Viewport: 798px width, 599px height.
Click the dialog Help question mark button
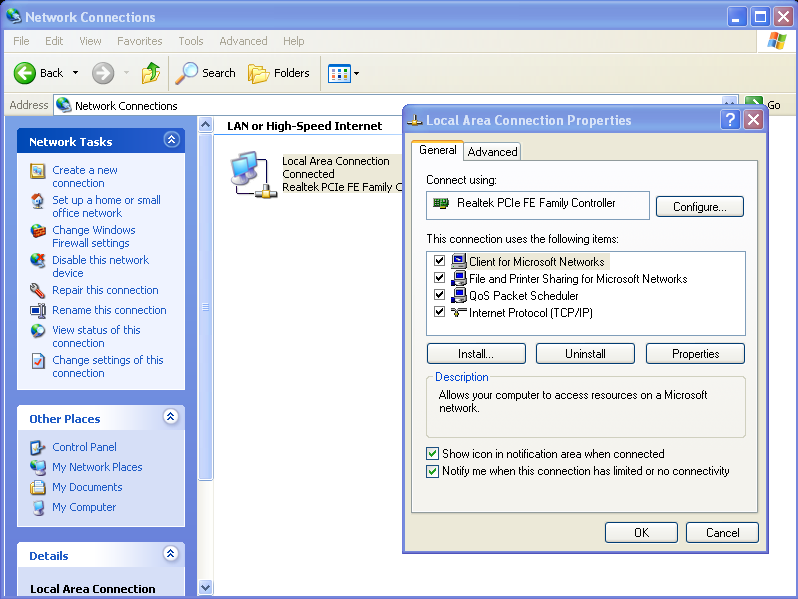tap(730, 120)
